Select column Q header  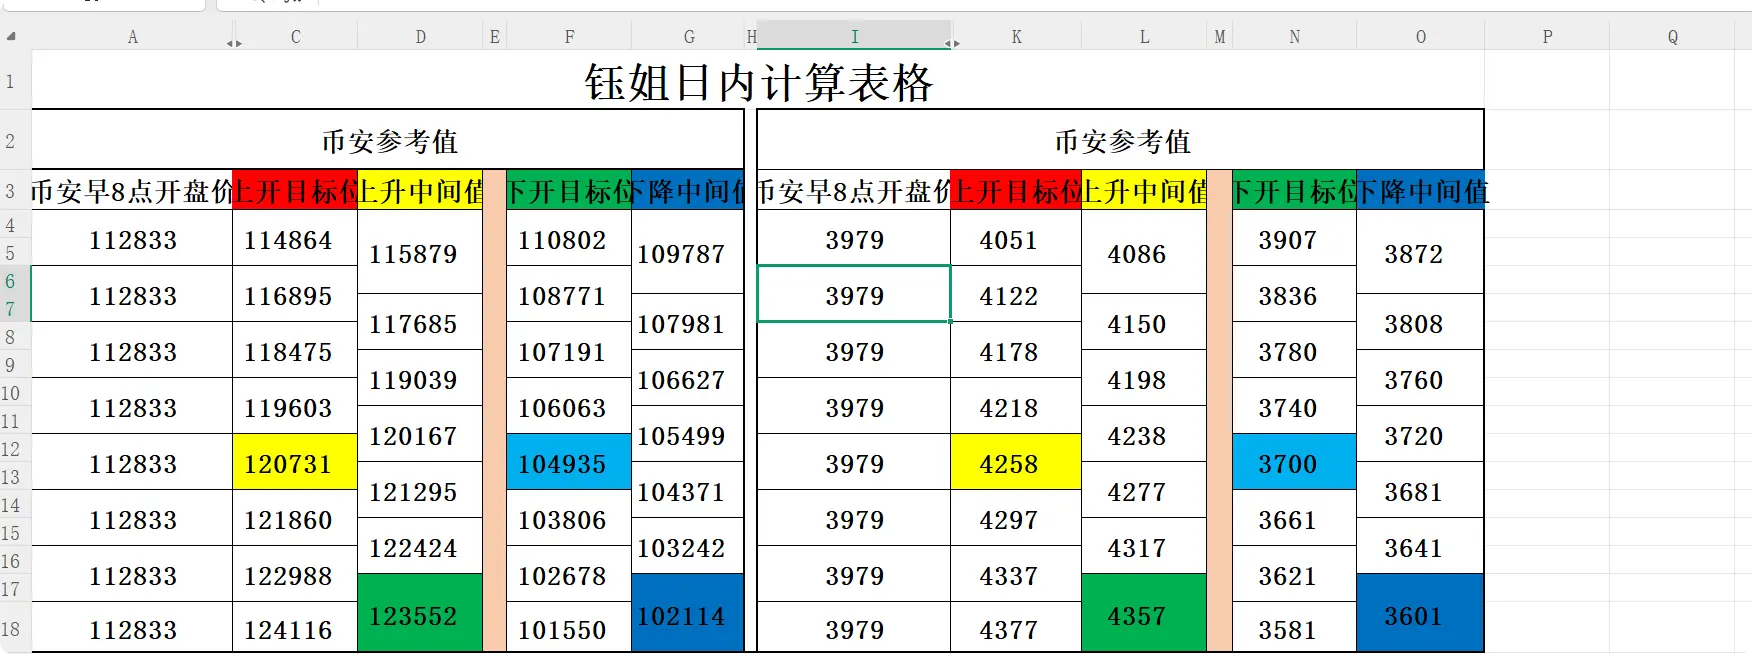1672,37
